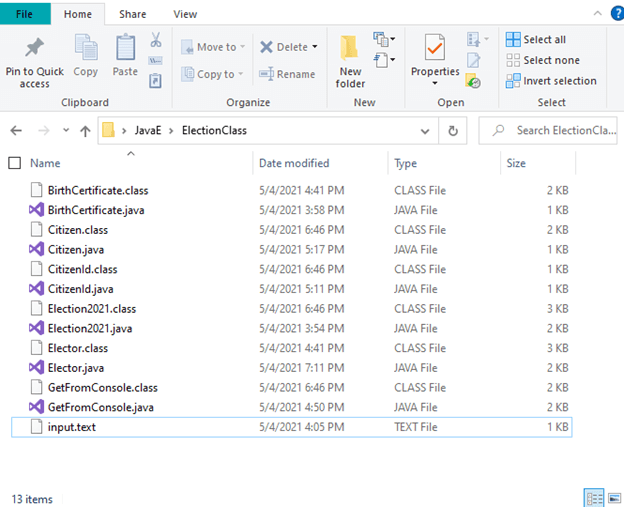The height and width of the screenshot is (507, 624).
Task: Switch to the Home ribbon tab
Action: click(78, 14)
